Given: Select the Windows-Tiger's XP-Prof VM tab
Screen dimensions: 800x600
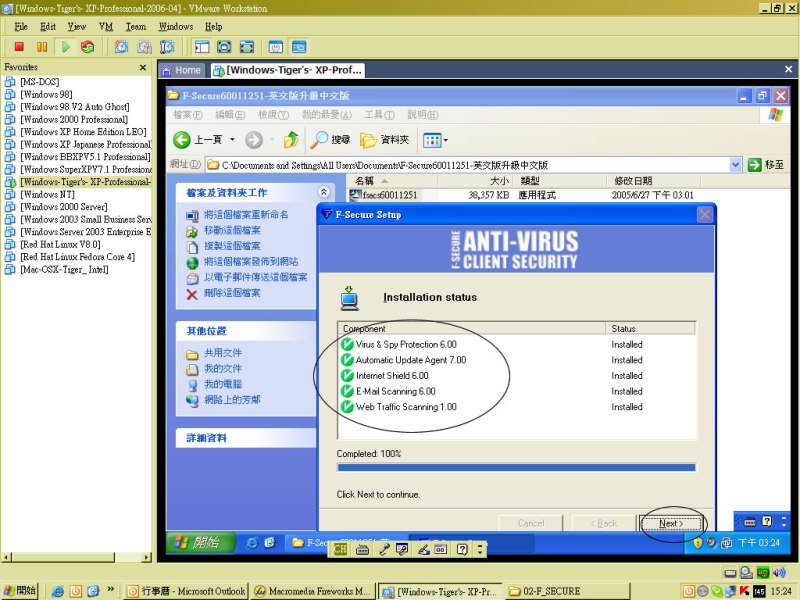Looking at the screenshot, I should coord(288,70).
